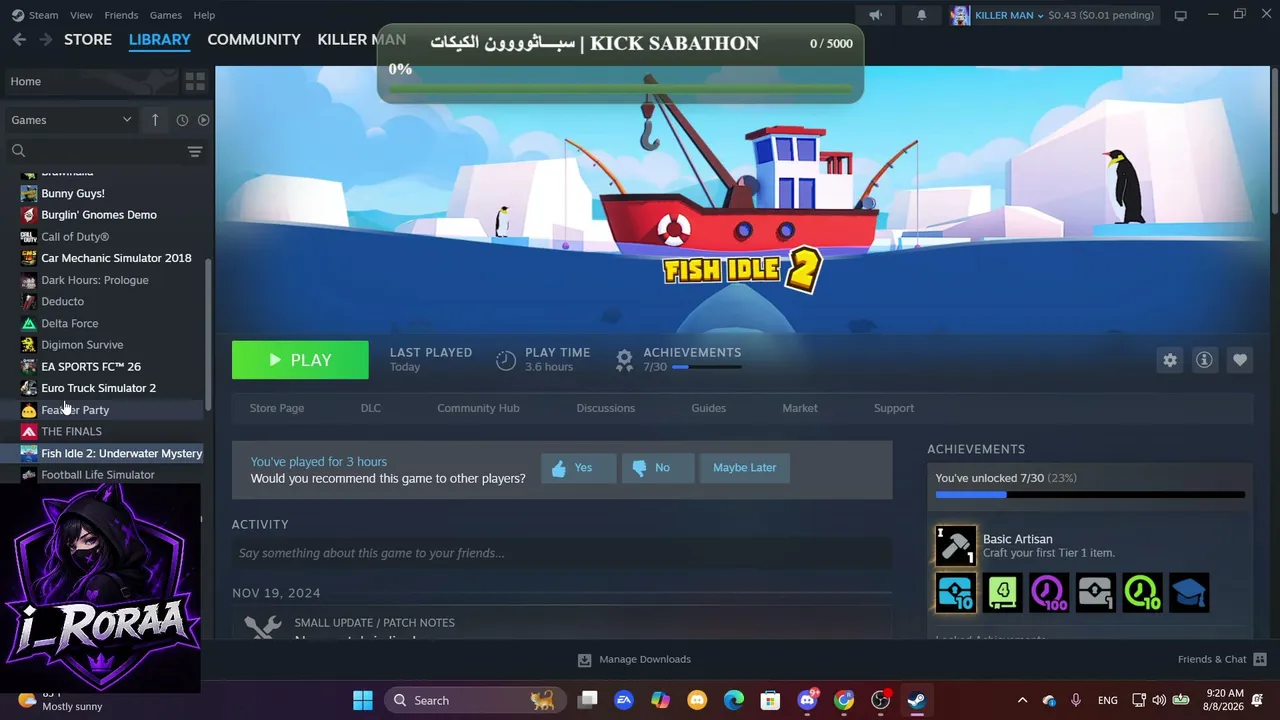Open Microsoft Store from taskbar
Viewport: 1280px width, 720px height.
point(770,700)
